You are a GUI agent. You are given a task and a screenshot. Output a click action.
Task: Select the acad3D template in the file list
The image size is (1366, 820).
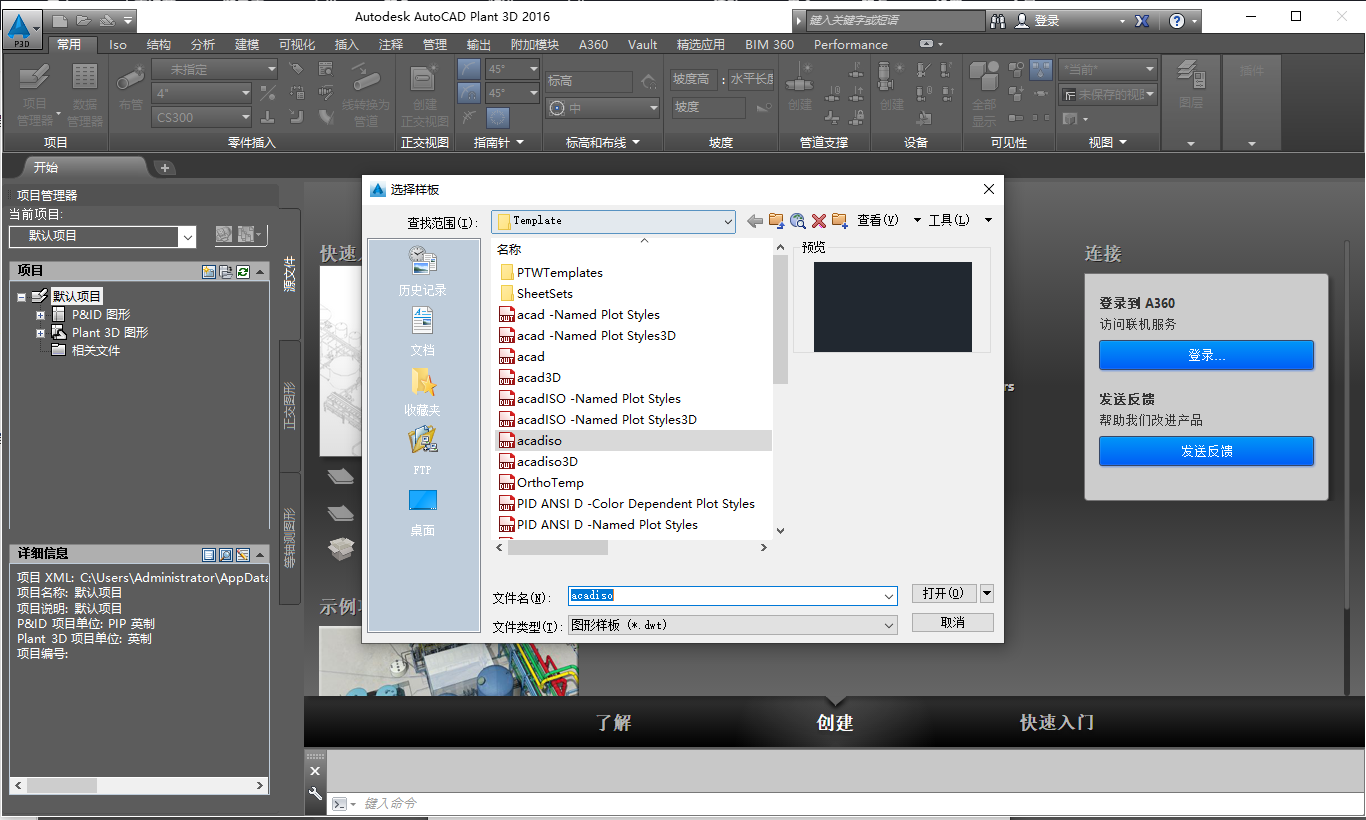[537, 377]
